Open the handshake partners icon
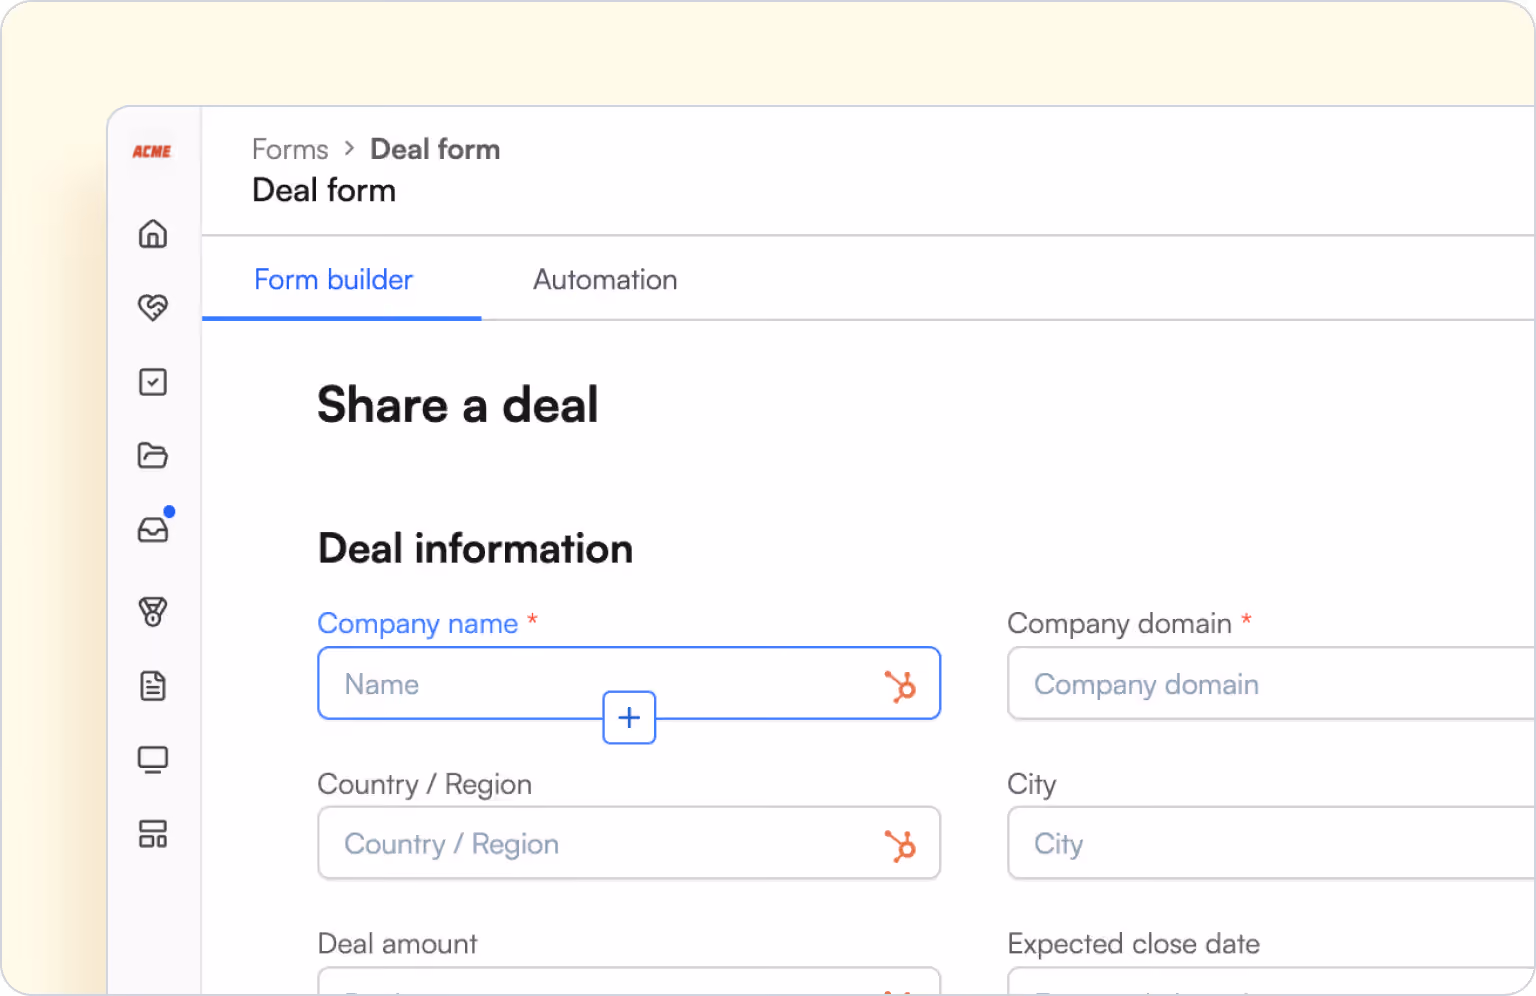The width and height of the screenshot is (1536, 996). 153,307
